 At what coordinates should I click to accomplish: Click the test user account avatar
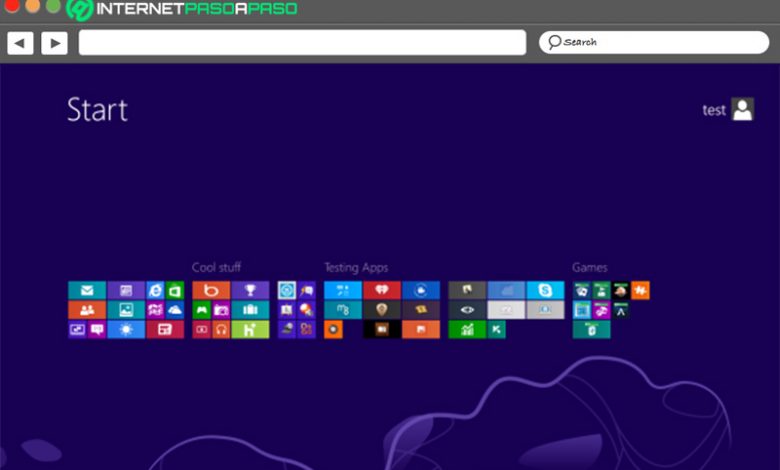743,109
